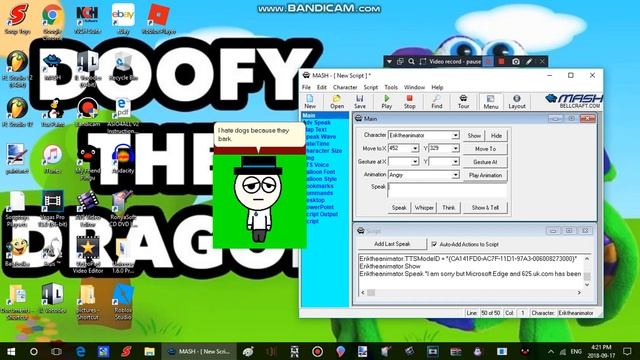The width and height of the screenshot is (640, 360).
Task: Save the script using the Save icon
Action: tap(360, 102)
